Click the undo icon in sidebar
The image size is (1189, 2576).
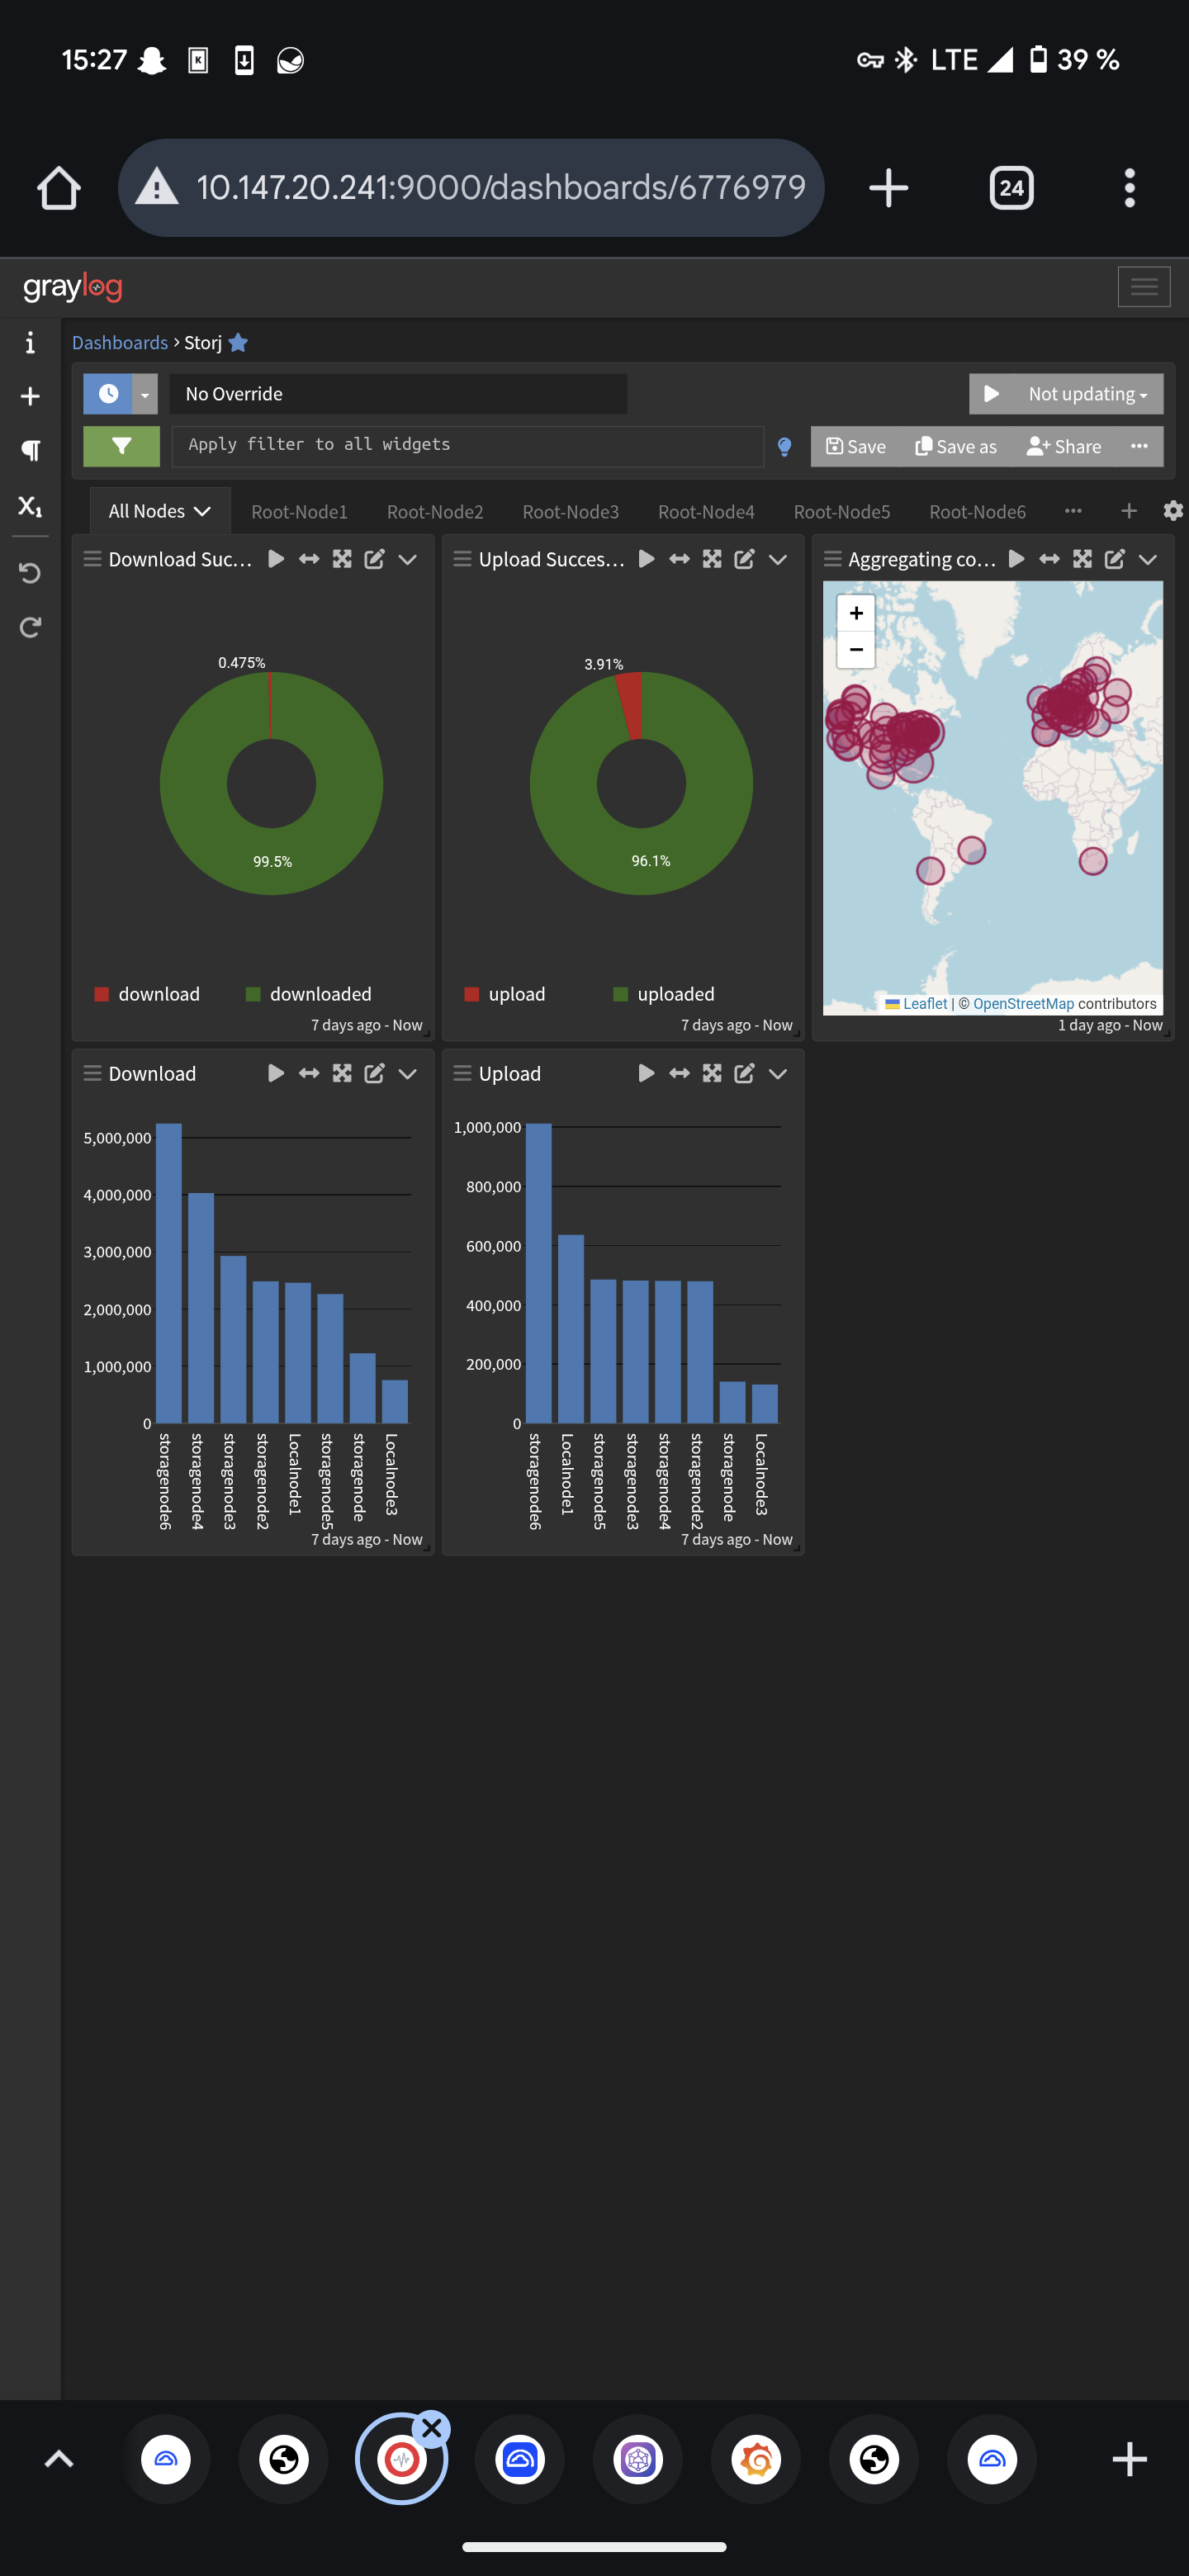(30, 572)
